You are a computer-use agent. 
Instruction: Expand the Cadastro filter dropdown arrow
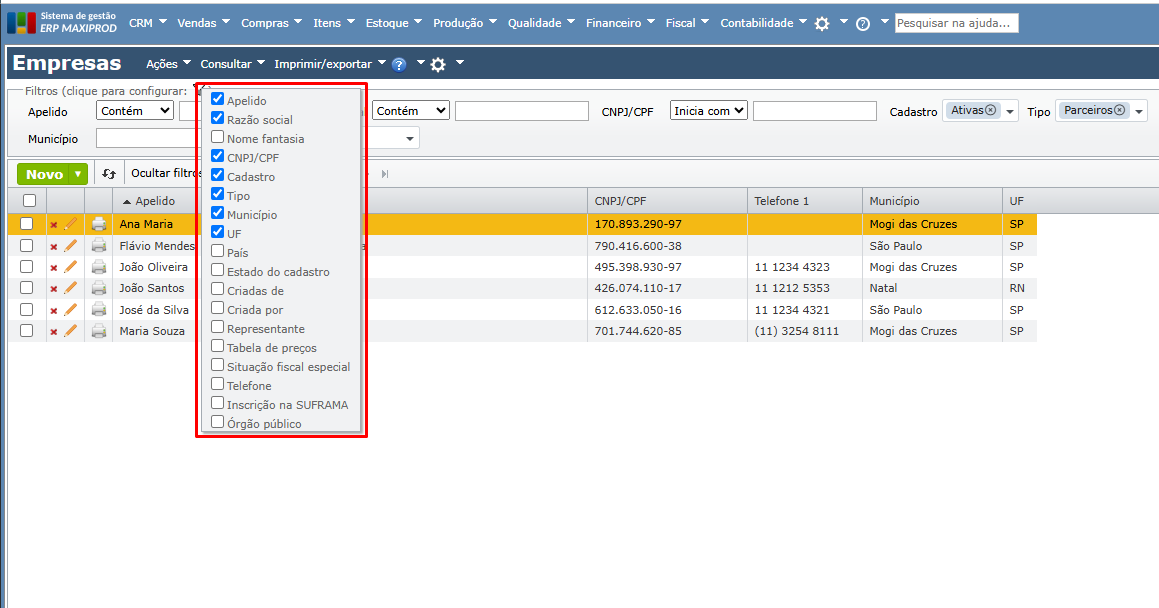click(x=1011, y=112)
